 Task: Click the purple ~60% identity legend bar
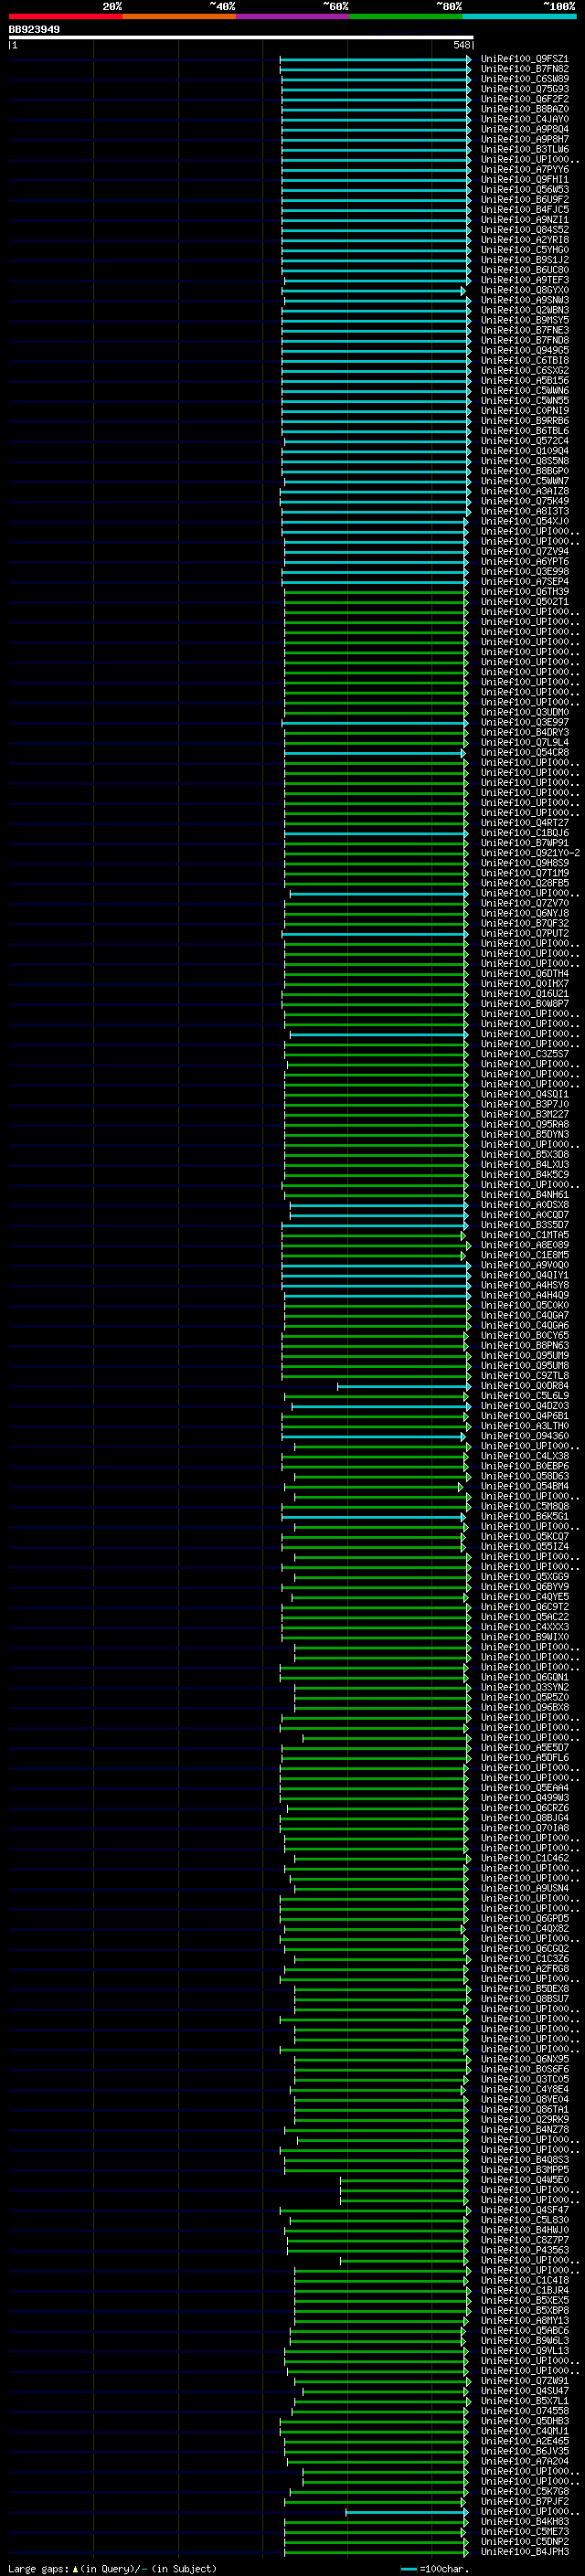pos(292,16)
